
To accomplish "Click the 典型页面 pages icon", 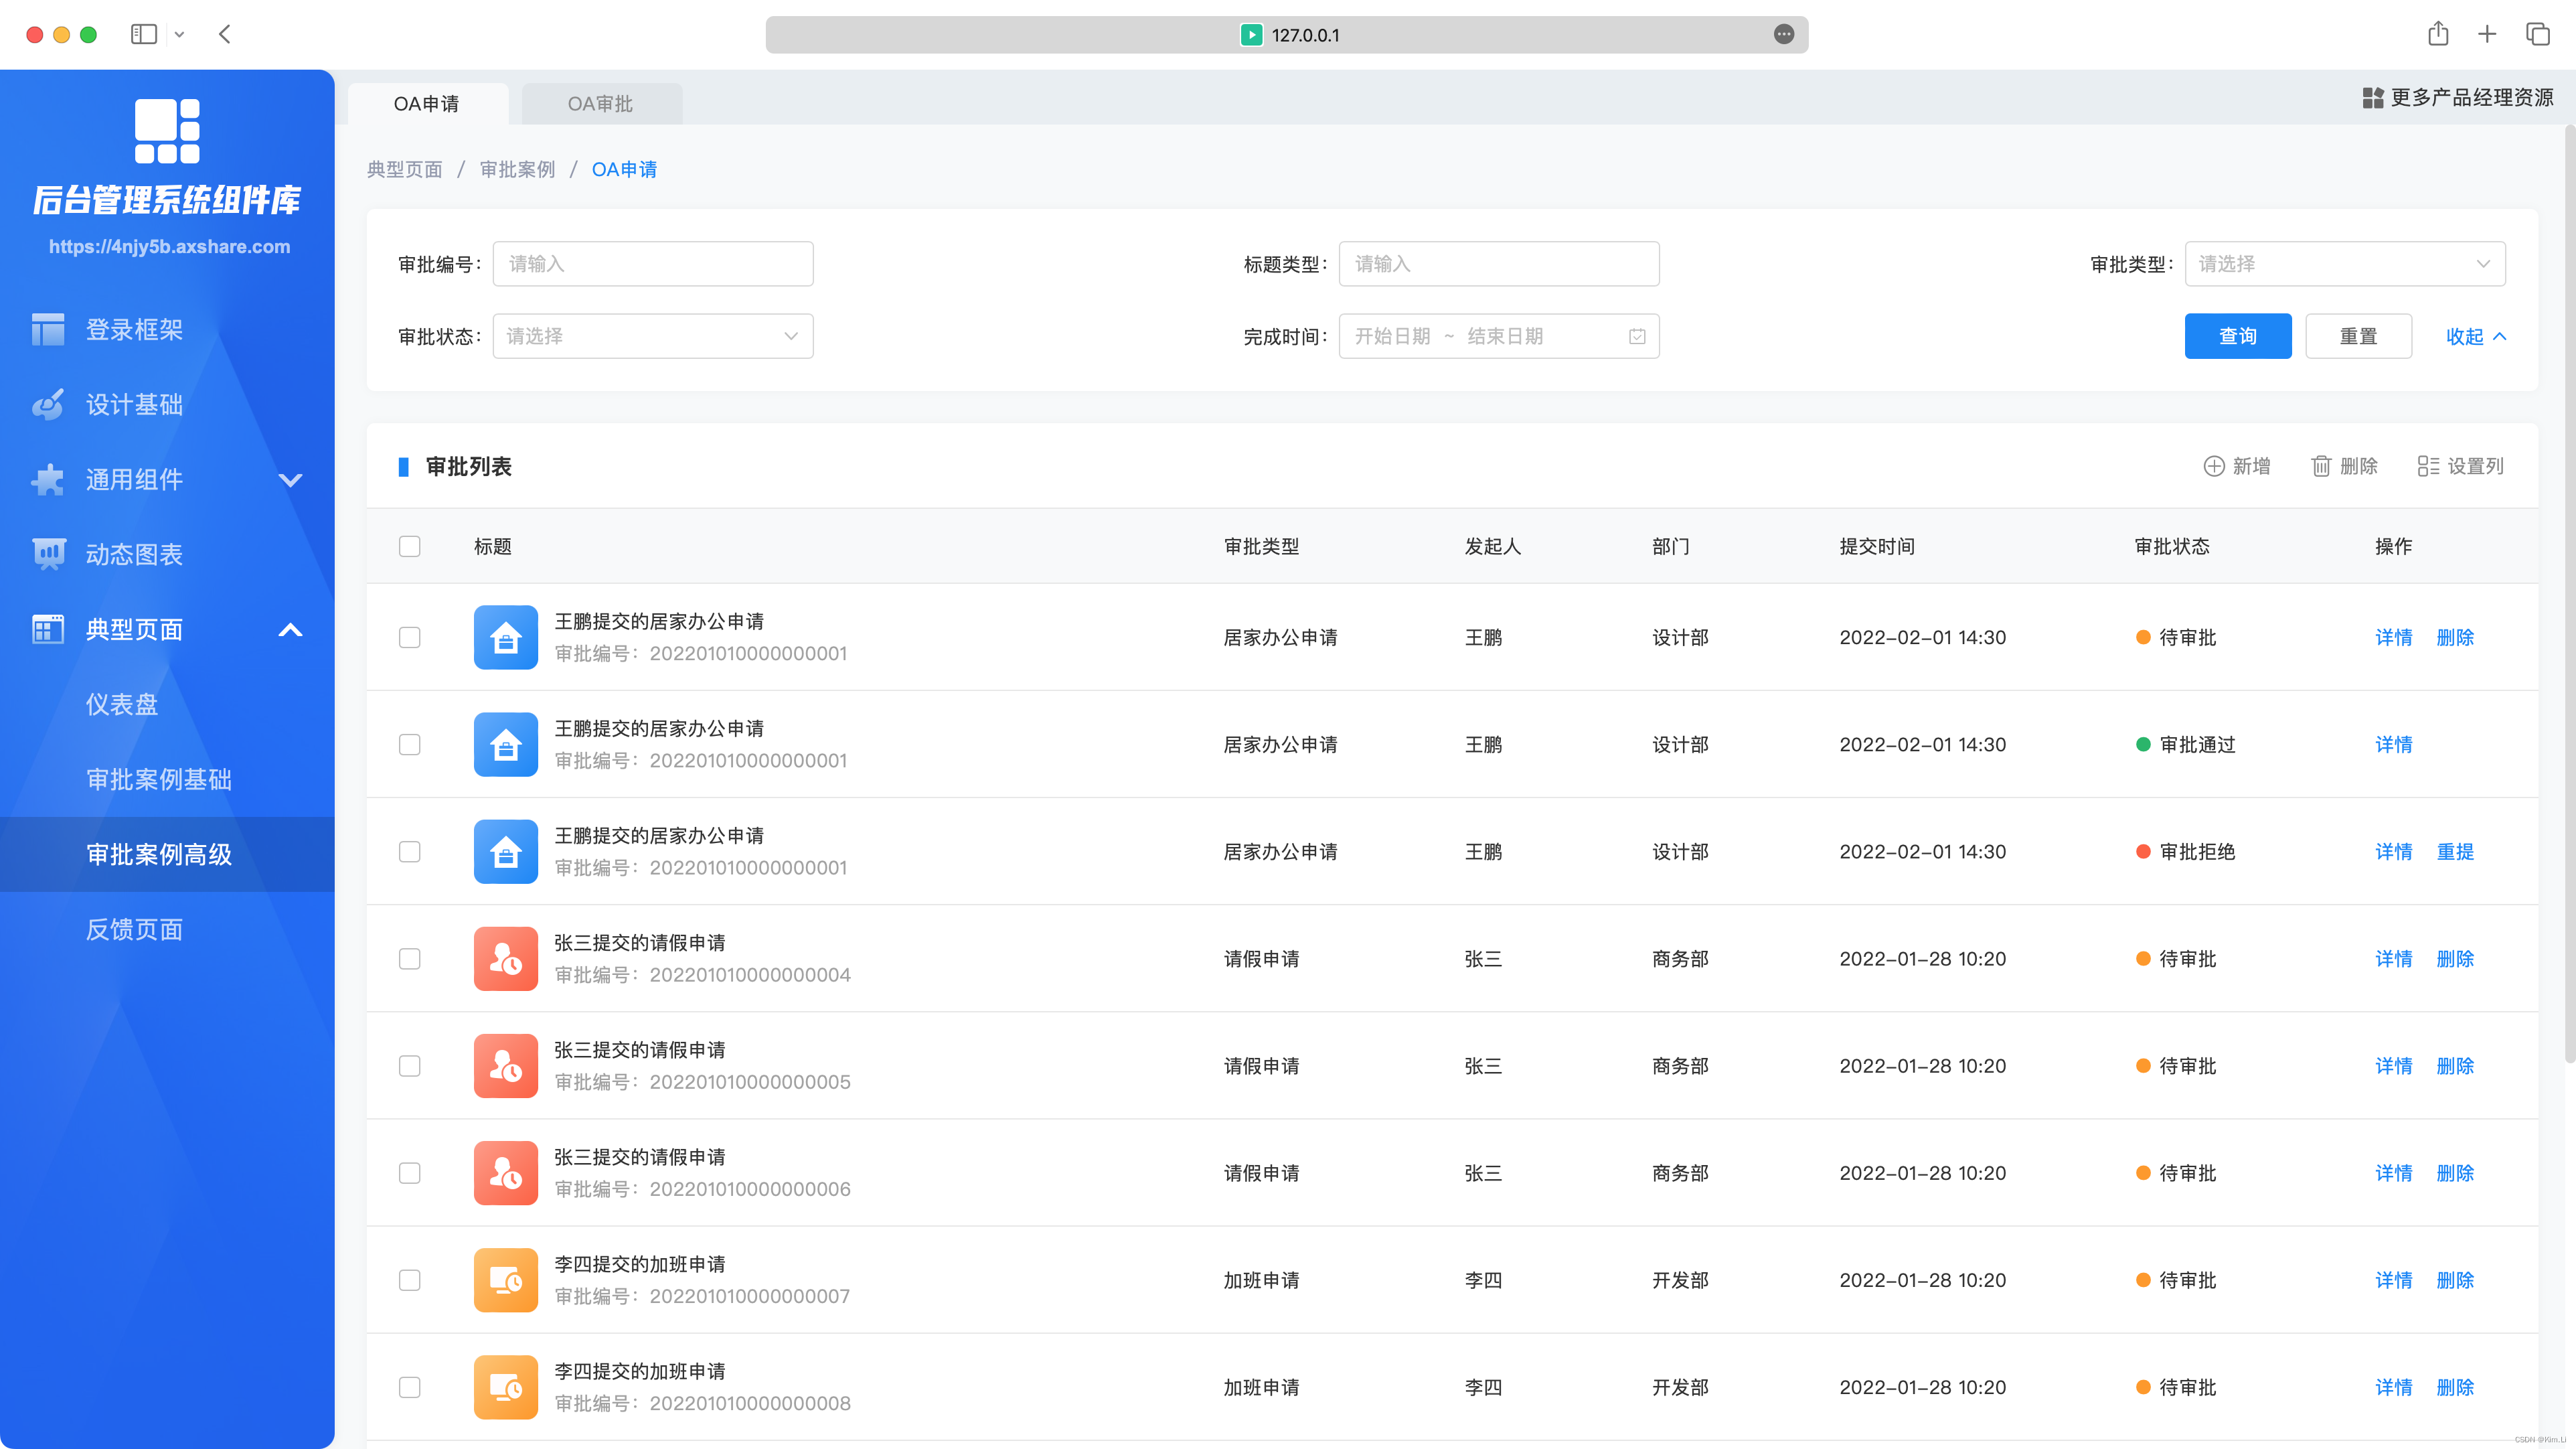I will [48, 628].
